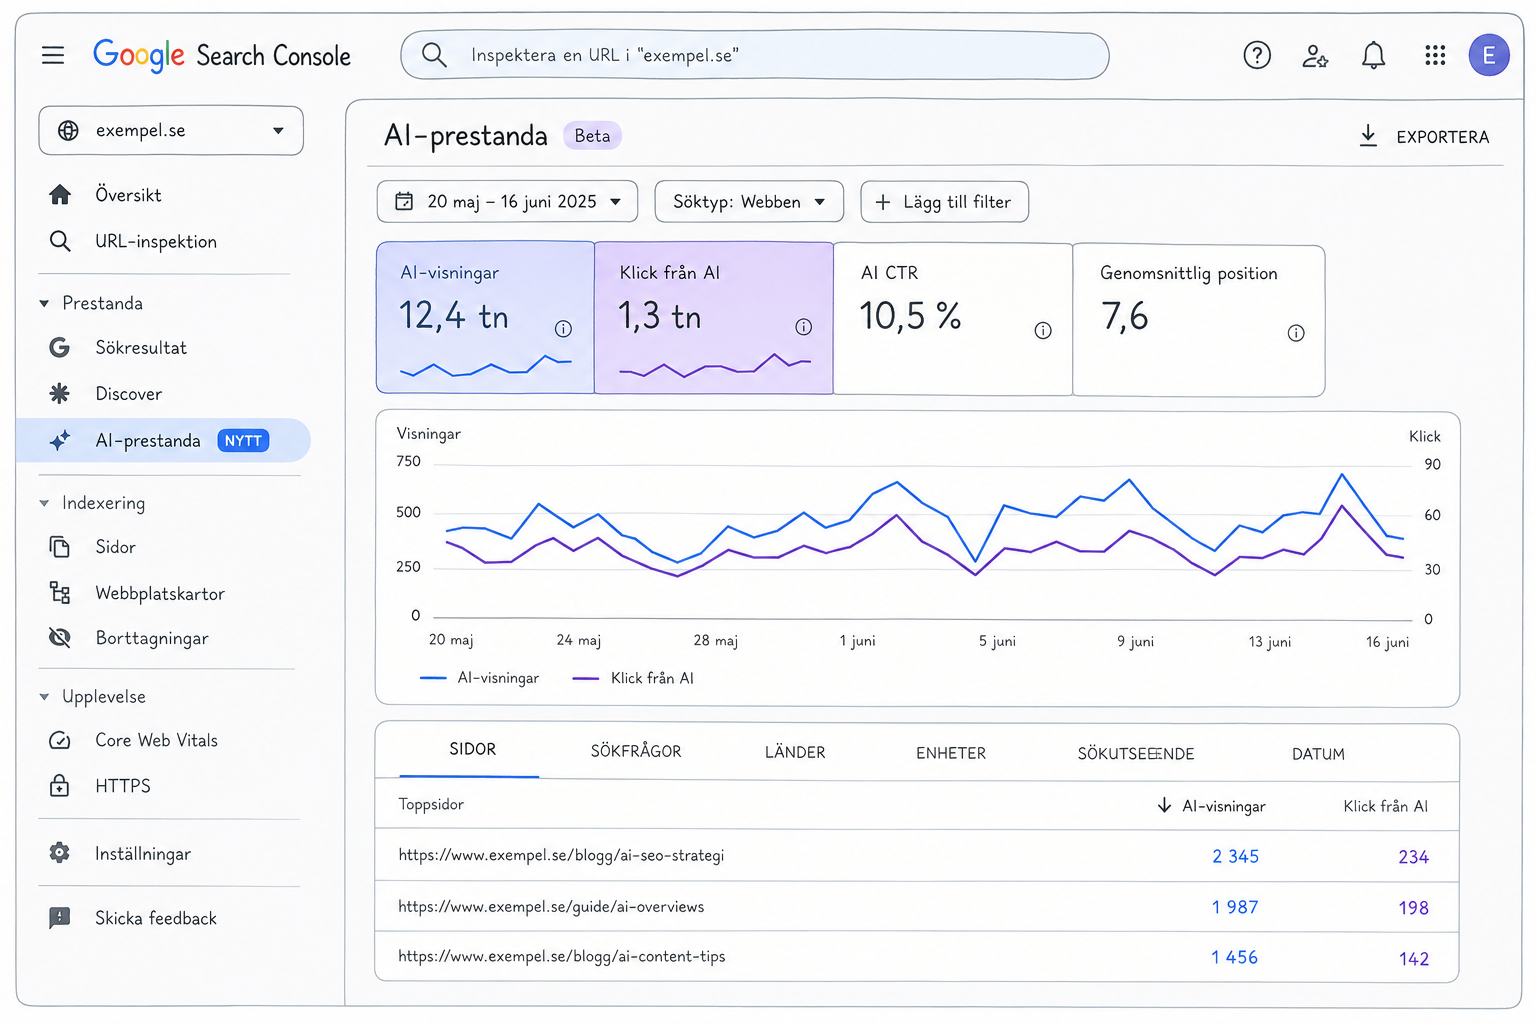The height and width of the screenshot is (1024, 1536).
Task: Click the value 1 456 AI-visningar
Action: [1234, 957]
